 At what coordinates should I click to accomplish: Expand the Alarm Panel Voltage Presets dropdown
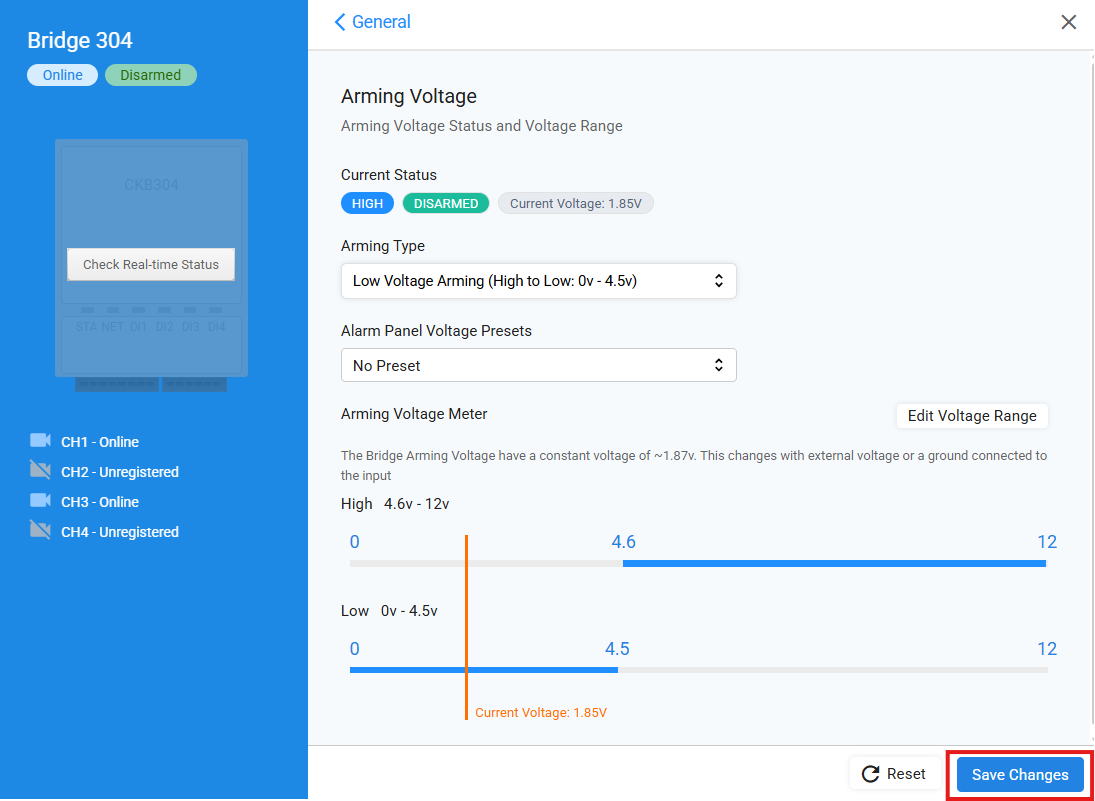(x=538, y=365)
